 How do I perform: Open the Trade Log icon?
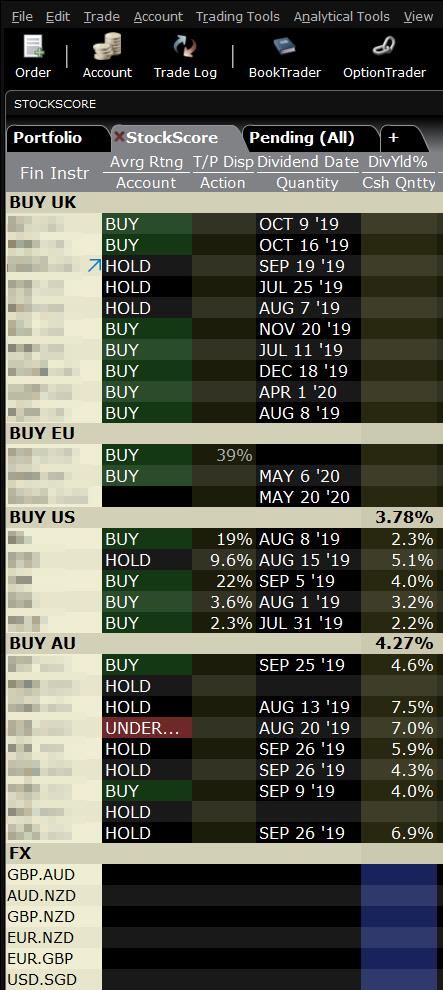[185, 48]
